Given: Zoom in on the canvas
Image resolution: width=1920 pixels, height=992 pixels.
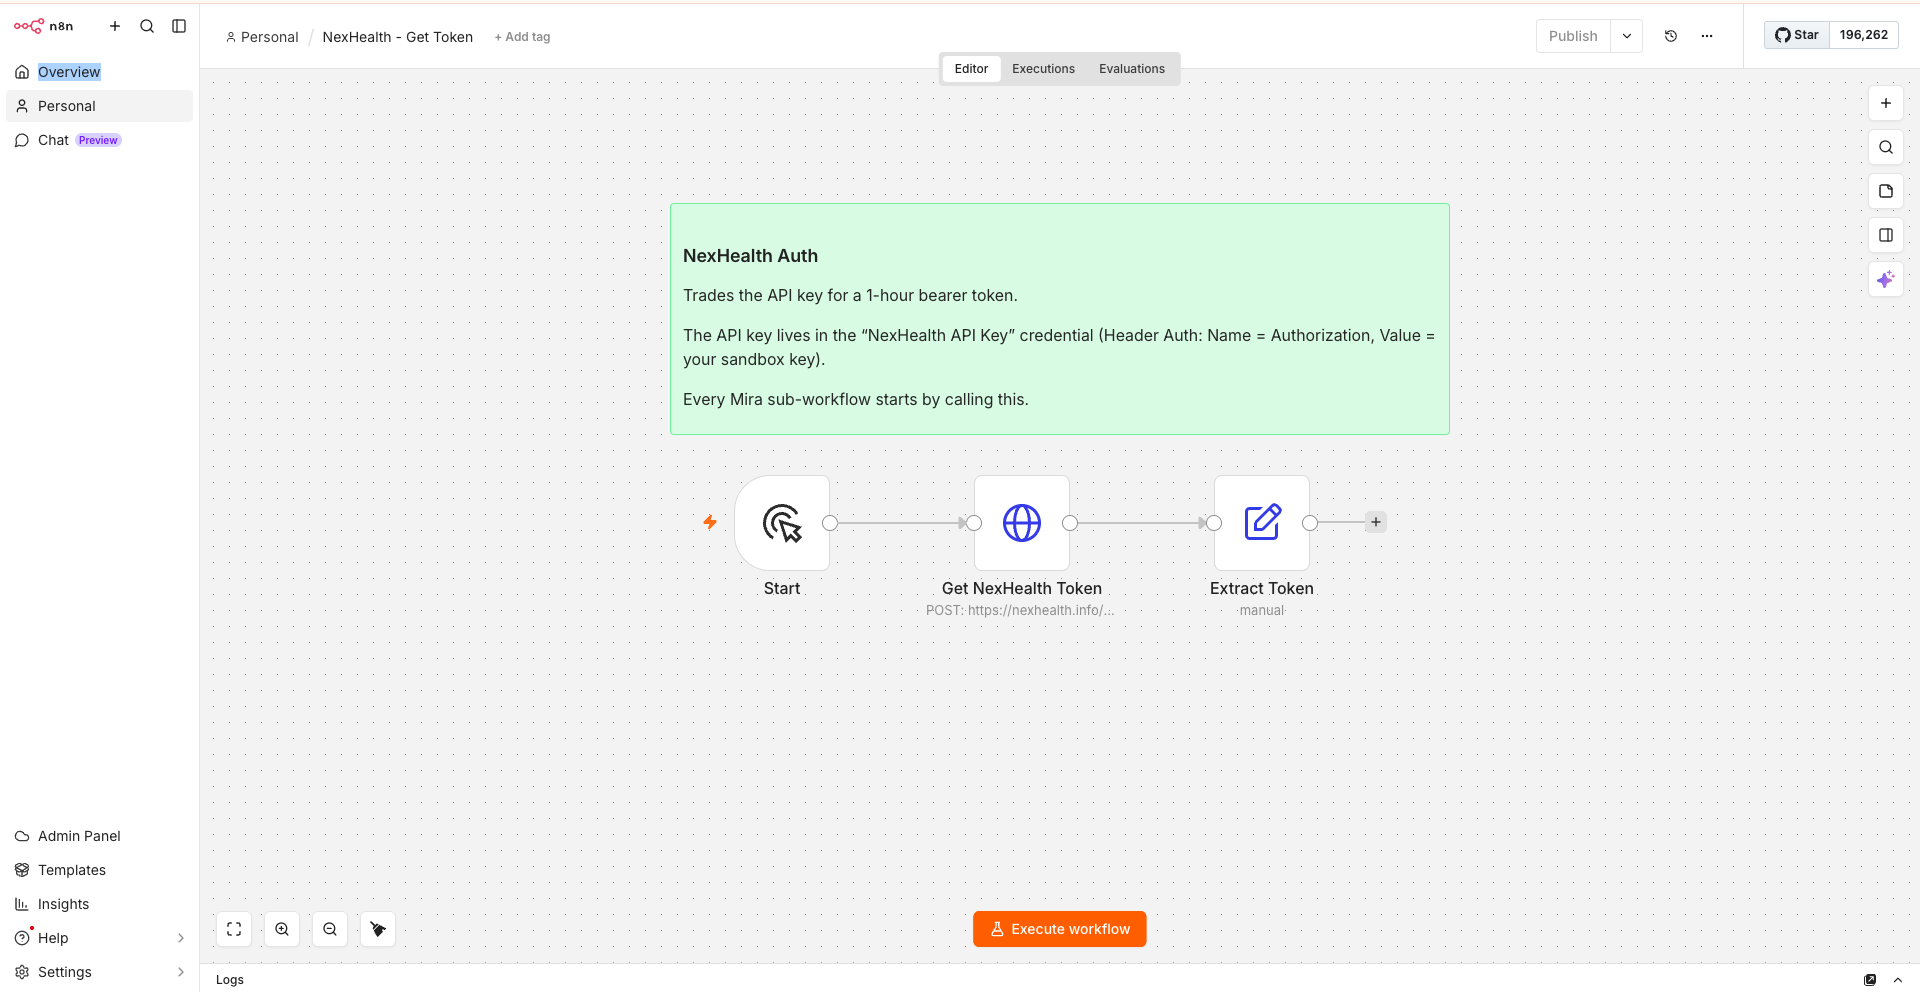Looking at the screenshot, I should point(282,929).
